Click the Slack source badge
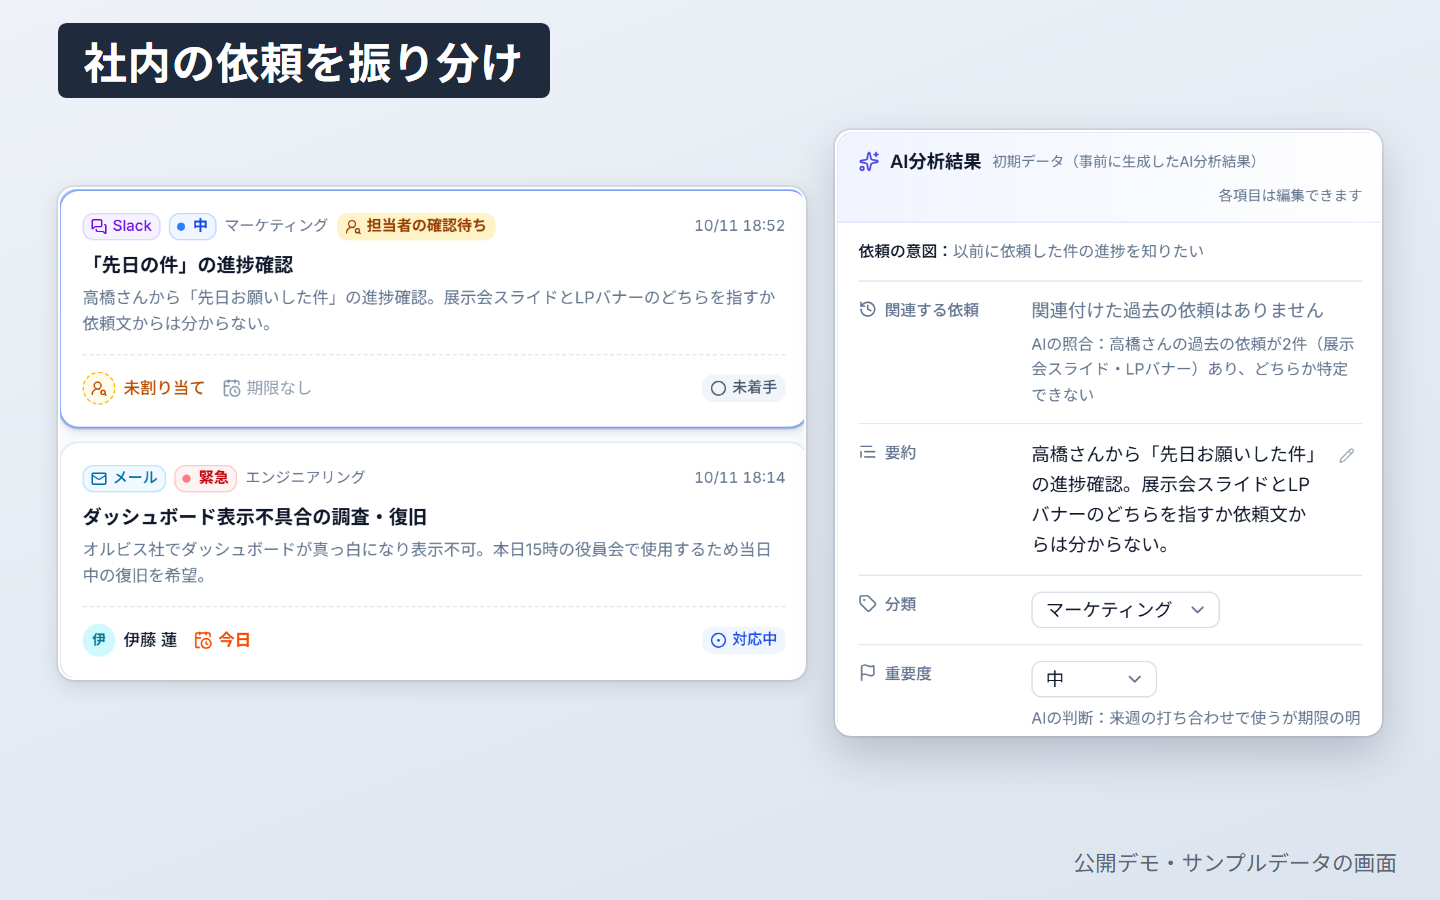 [x=121, y=226]
